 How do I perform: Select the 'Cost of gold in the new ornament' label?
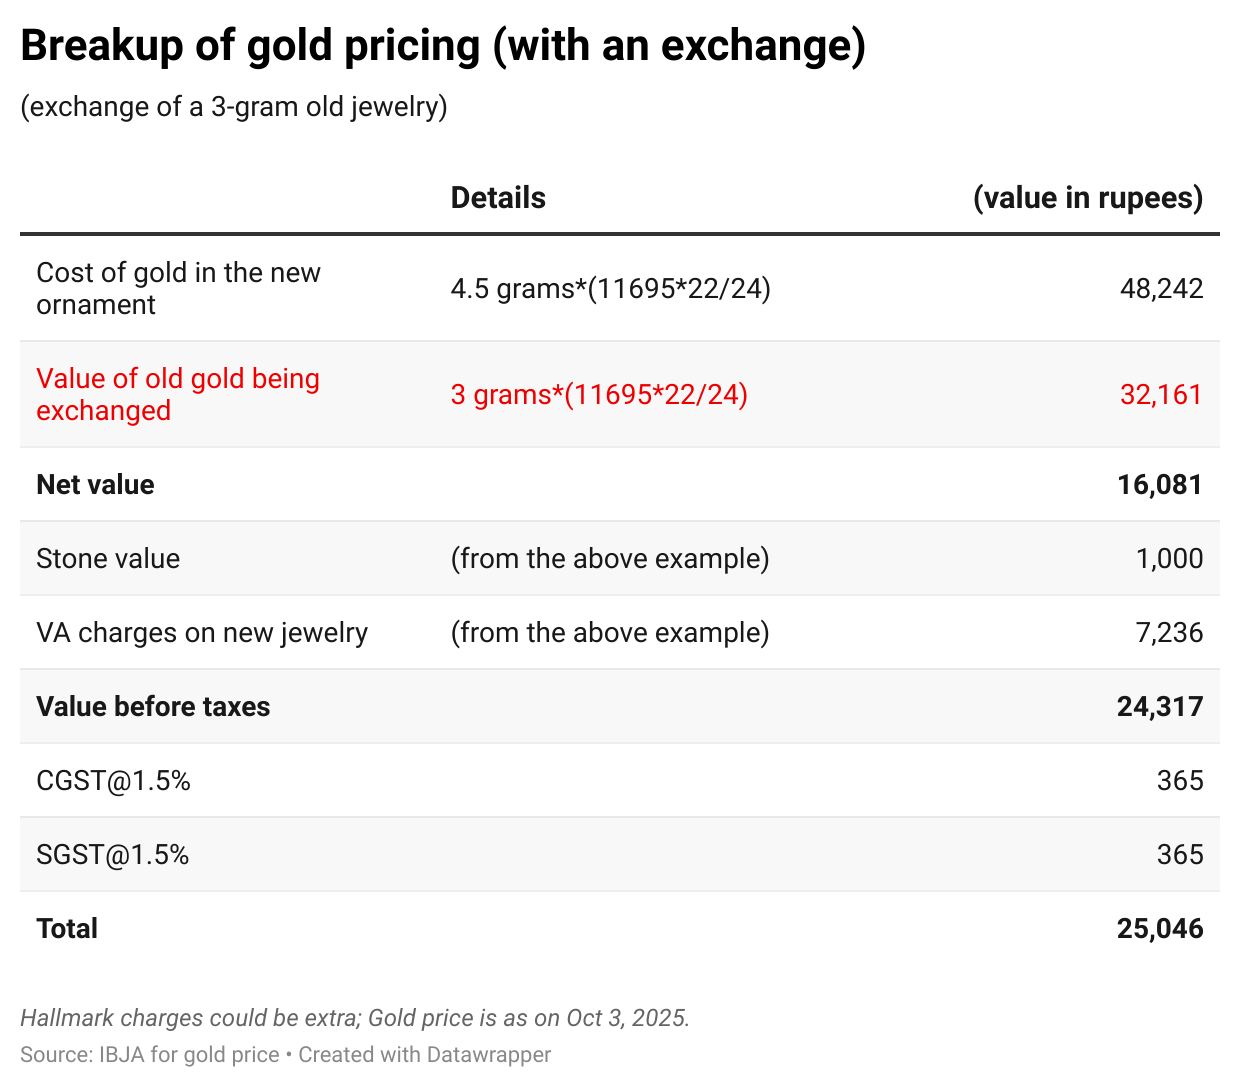click(178, 288)
